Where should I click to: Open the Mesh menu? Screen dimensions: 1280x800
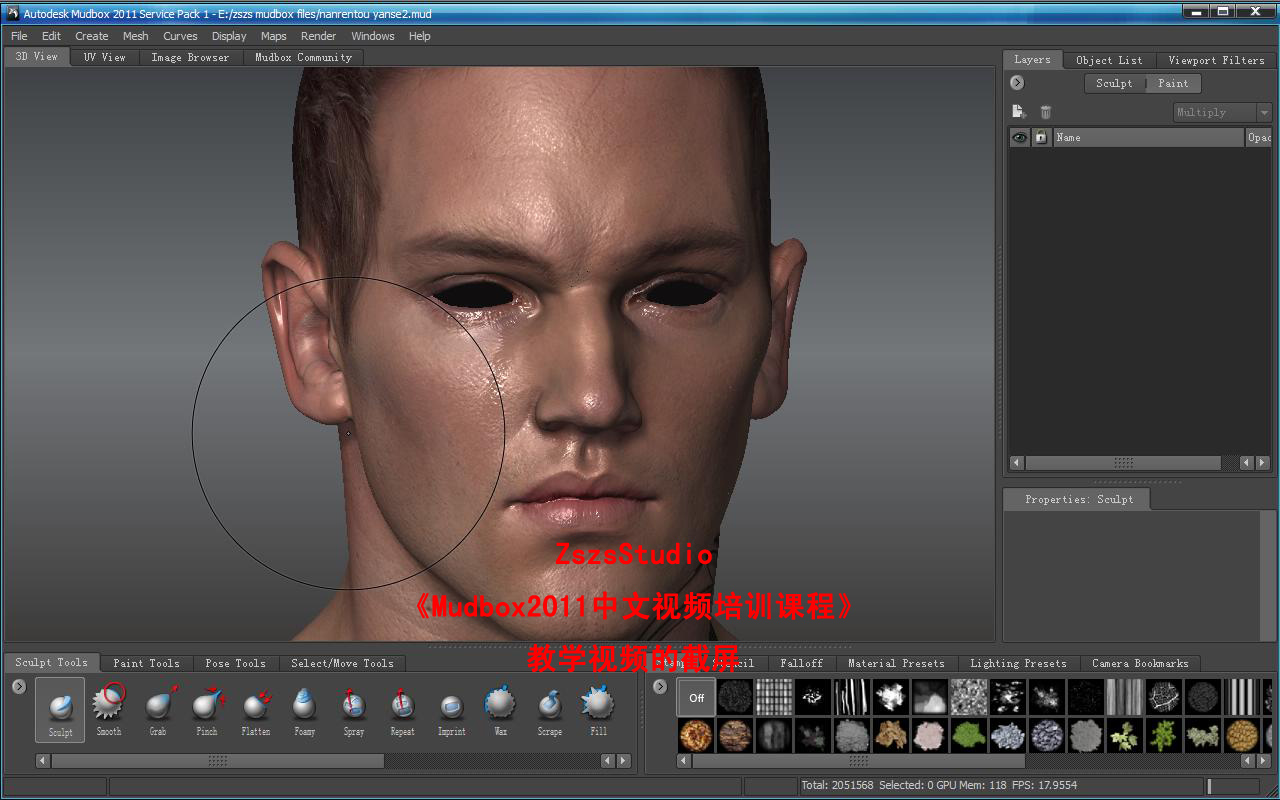[136, 36]
